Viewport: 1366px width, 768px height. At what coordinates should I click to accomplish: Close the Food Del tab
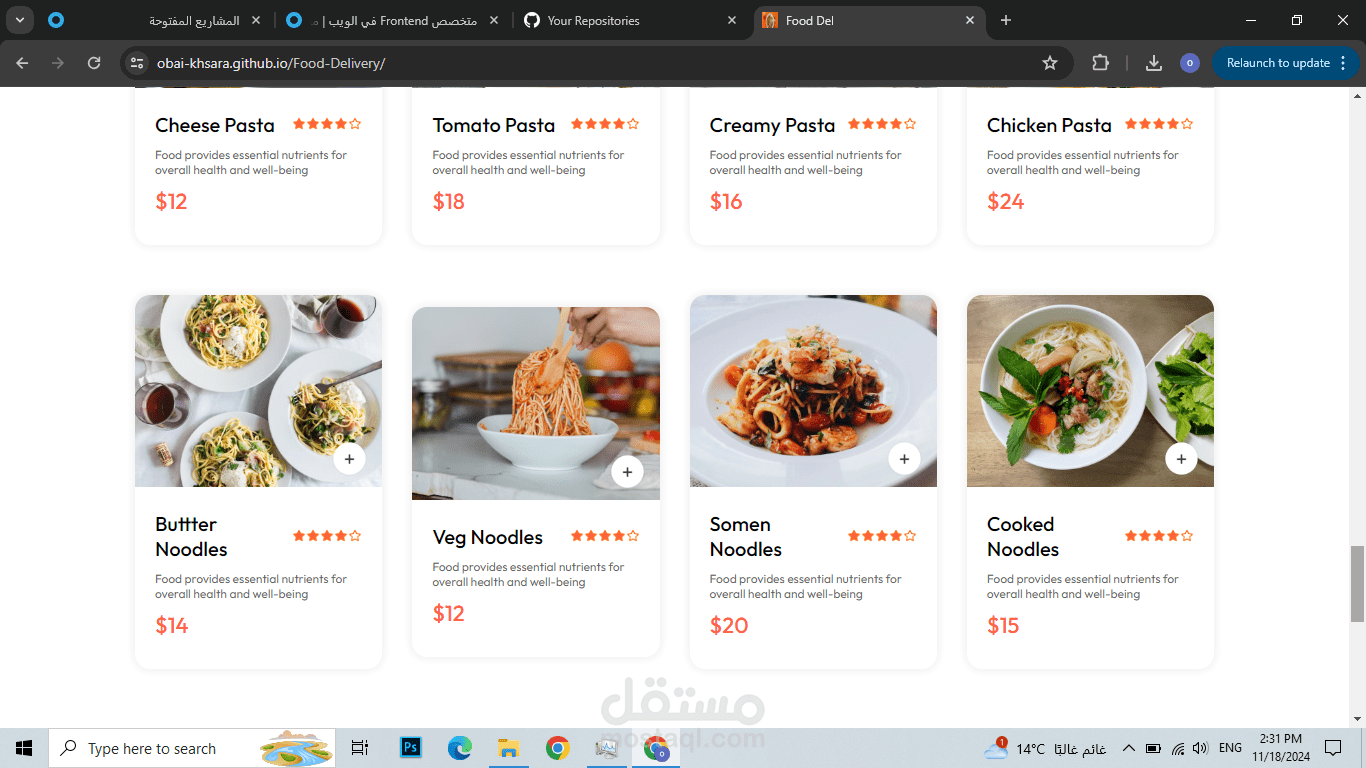[969, 20]
